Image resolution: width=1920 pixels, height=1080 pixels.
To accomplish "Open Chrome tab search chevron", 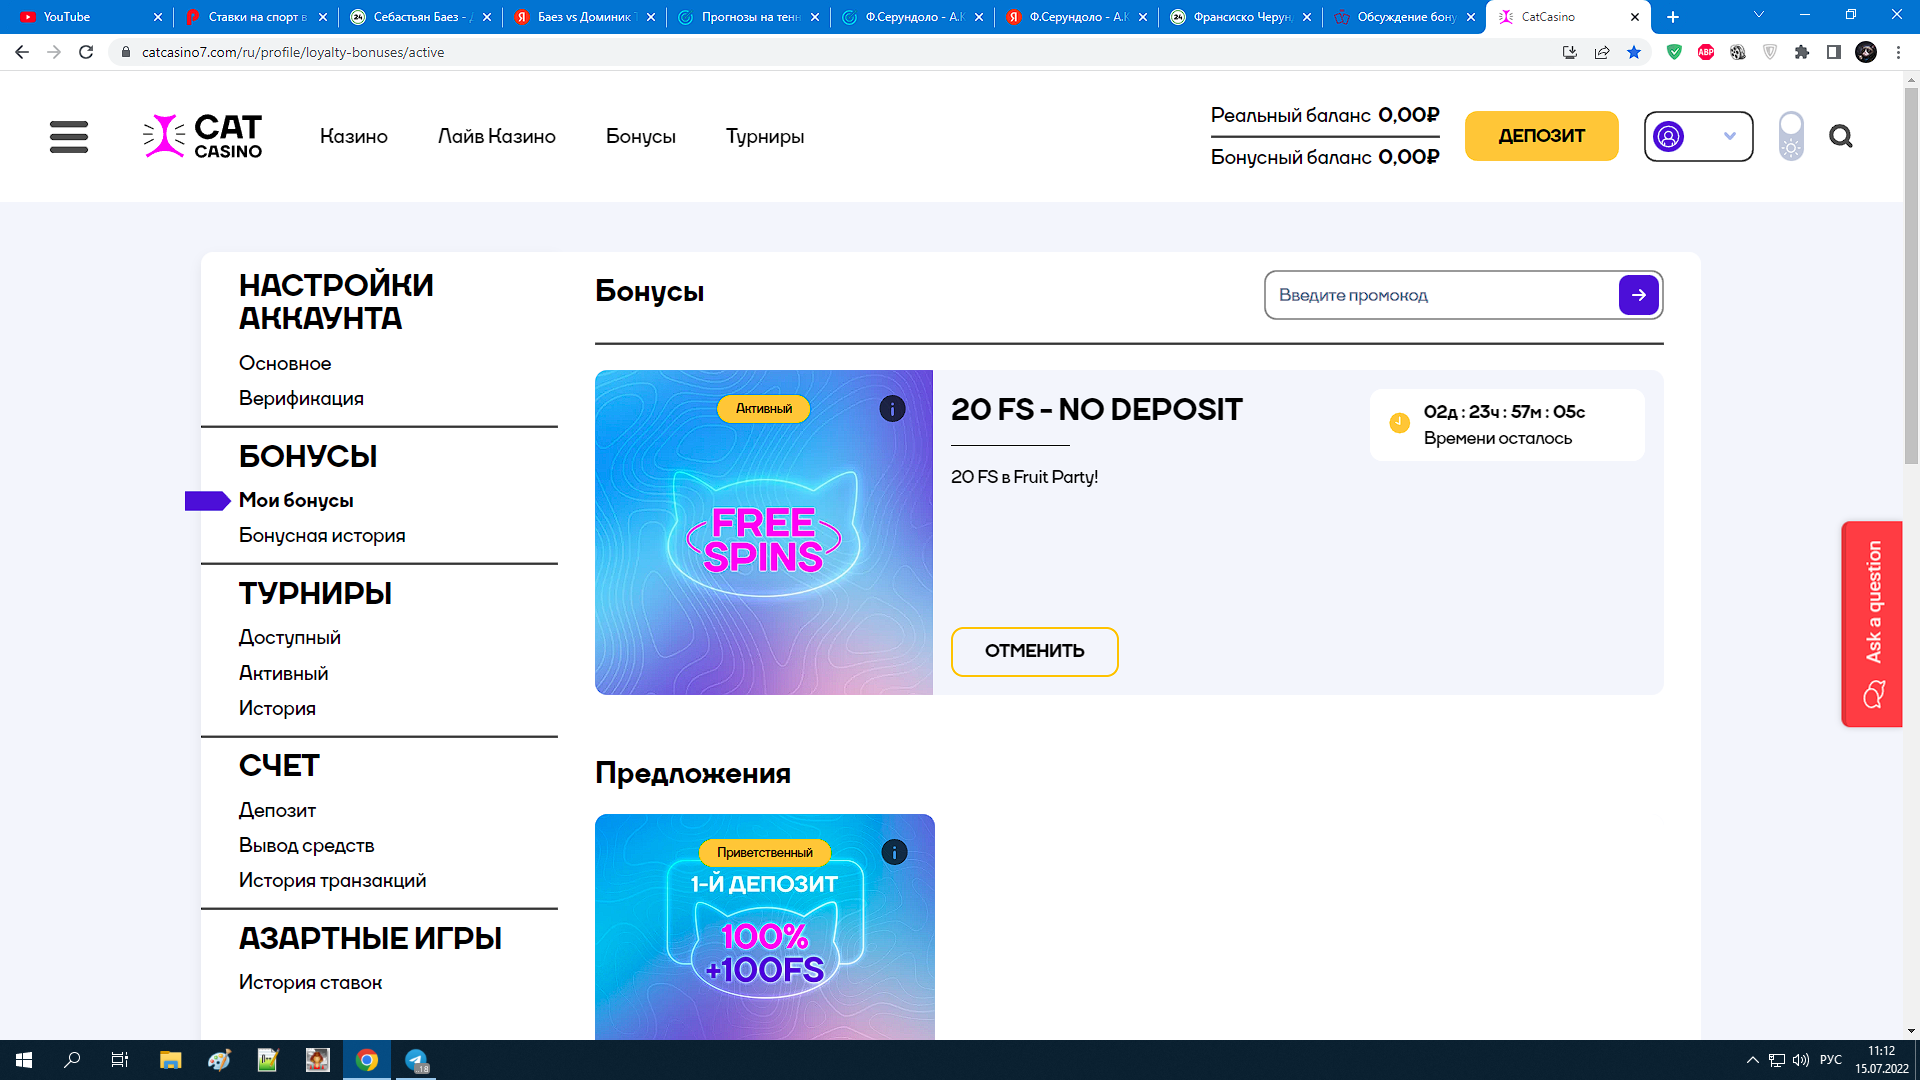I will [x=1758, y=16].
